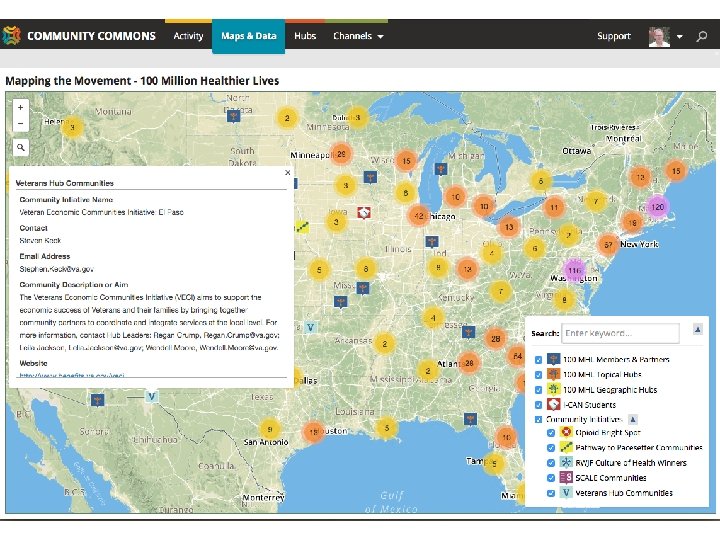Click the purple 120 cluster near Boston
This screenshot has width=720, height=540.
click(658, 207)
